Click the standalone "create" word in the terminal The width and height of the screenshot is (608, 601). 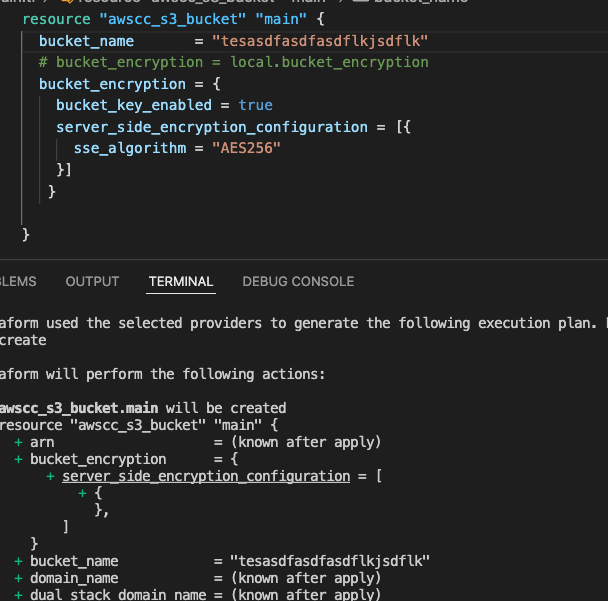click(23, 340)
